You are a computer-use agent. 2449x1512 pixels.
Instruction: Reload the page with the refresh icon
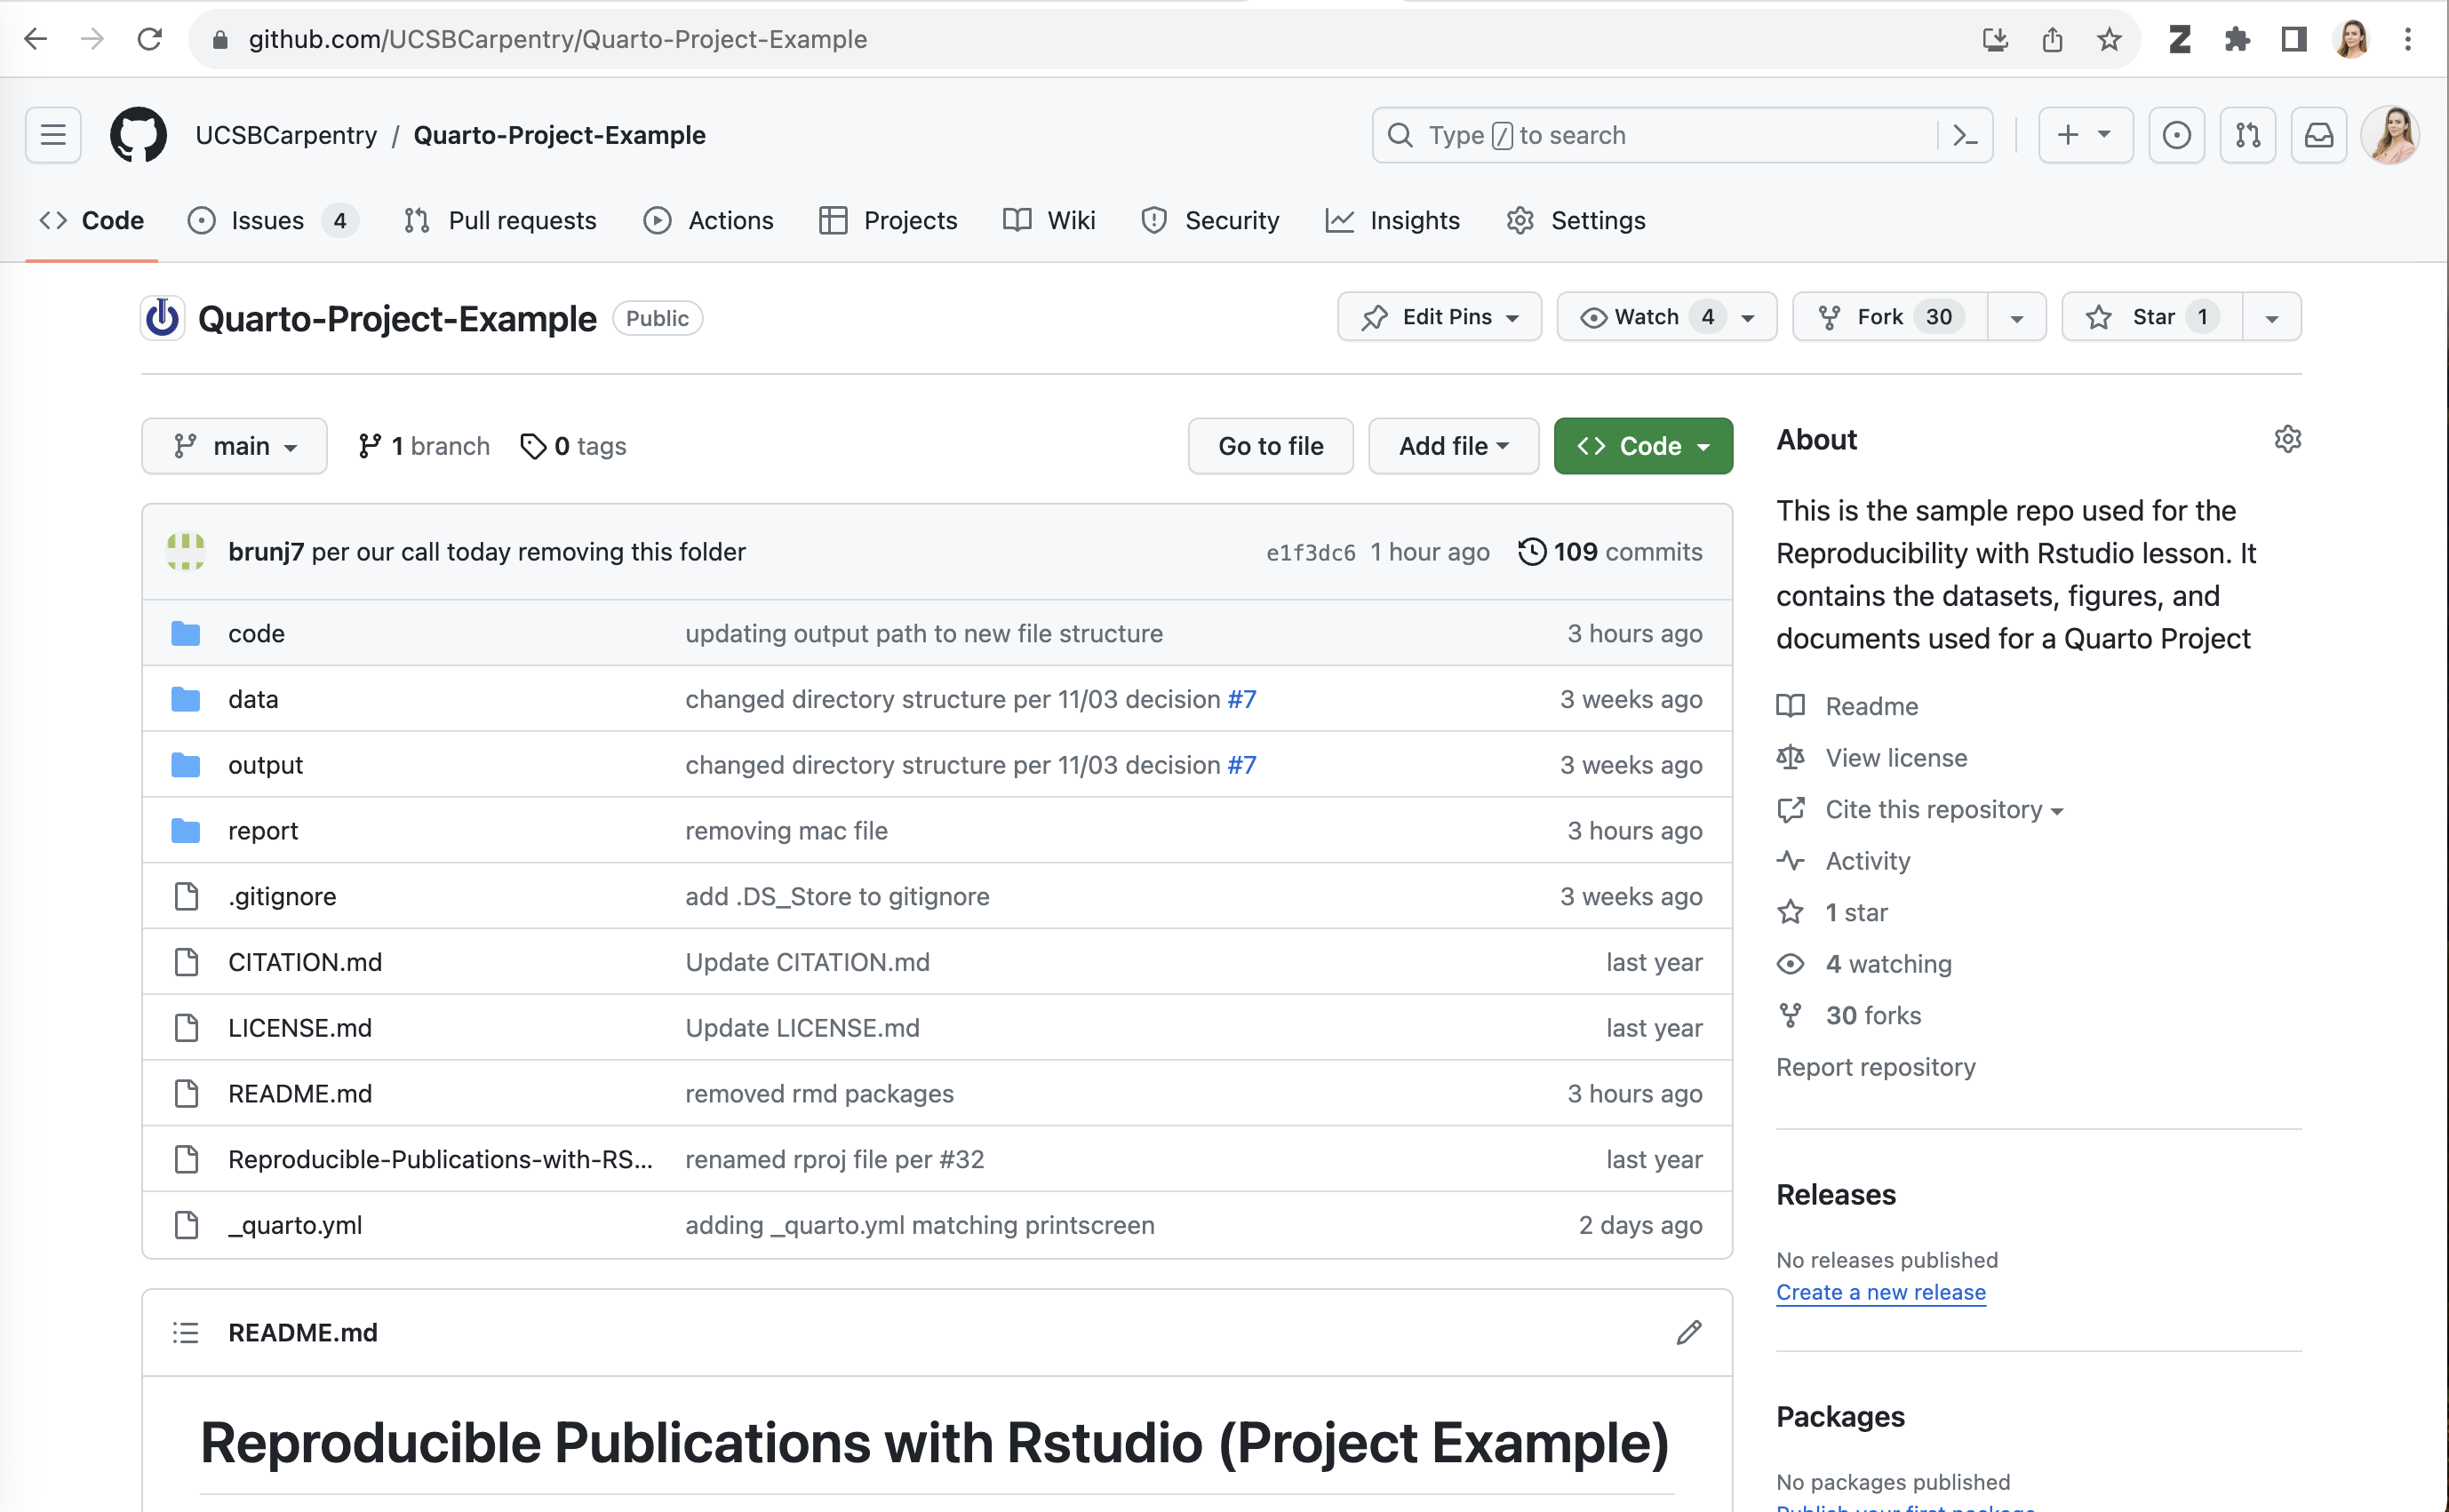coord(150,39)
